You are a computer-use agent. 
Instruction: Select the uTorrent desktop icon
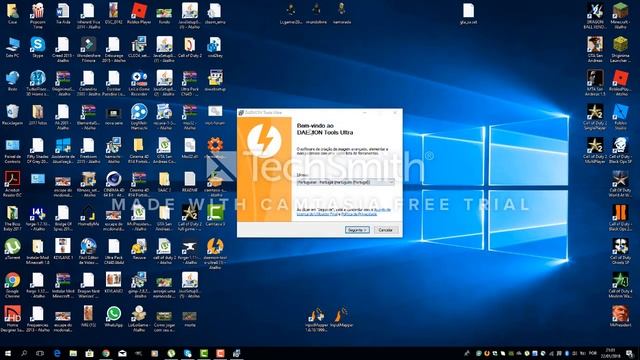pos(12,249)
